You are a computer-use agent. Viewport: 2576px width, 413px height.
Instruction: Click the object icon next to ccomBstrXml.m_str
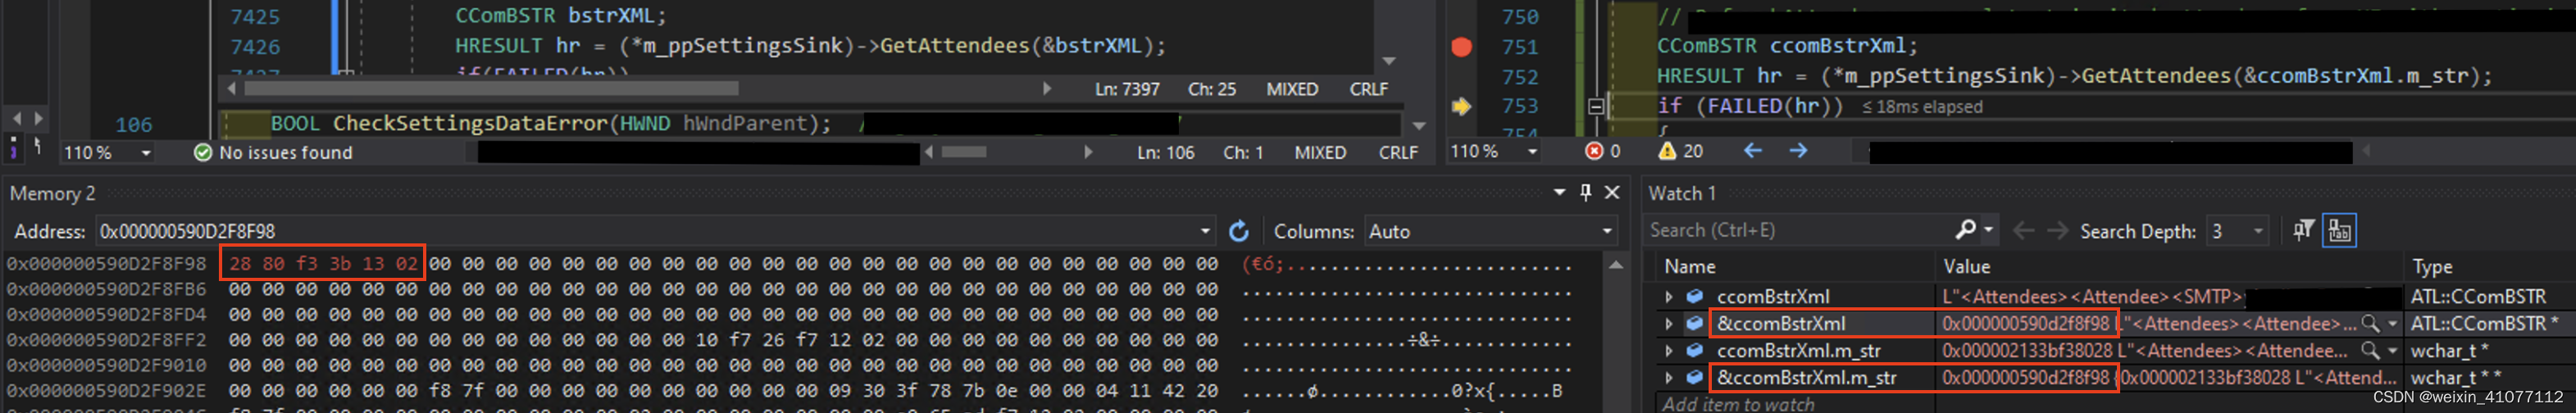click(x=1694, y=351)
